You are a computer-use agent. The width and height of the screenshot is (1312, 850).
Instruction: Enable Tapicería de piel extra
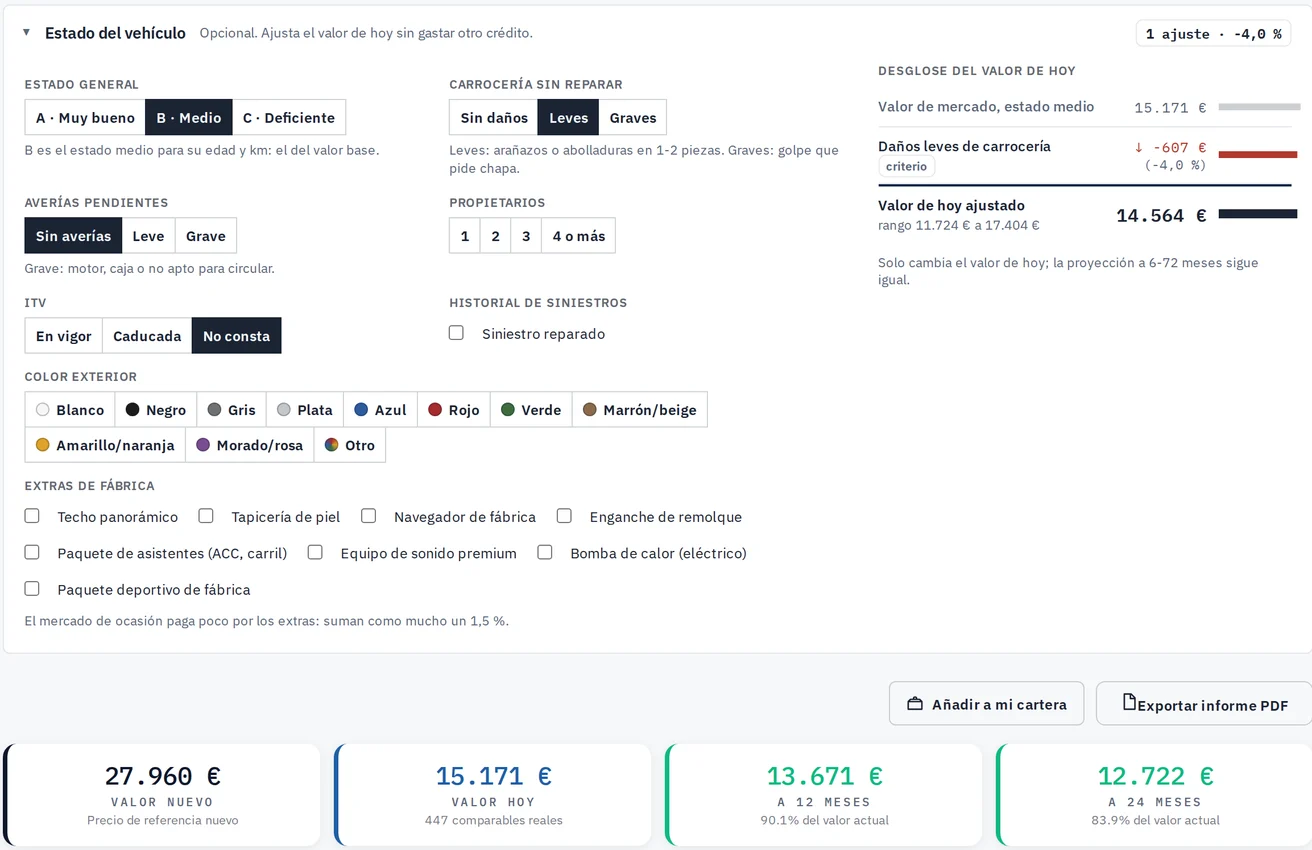pyautogui.click(x=206, y=516)
